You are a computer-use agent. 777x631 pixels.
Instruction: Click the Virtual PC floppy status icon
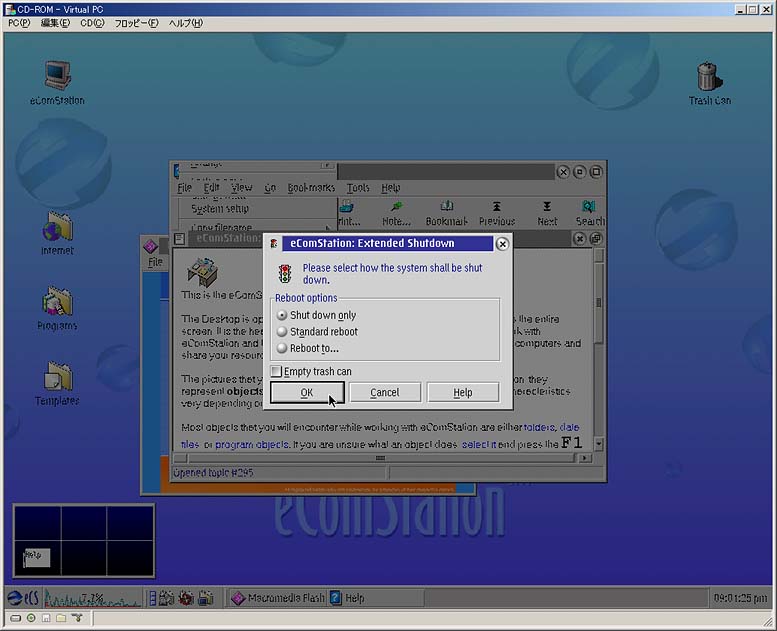pyautogui.click(x=46, y=618)
